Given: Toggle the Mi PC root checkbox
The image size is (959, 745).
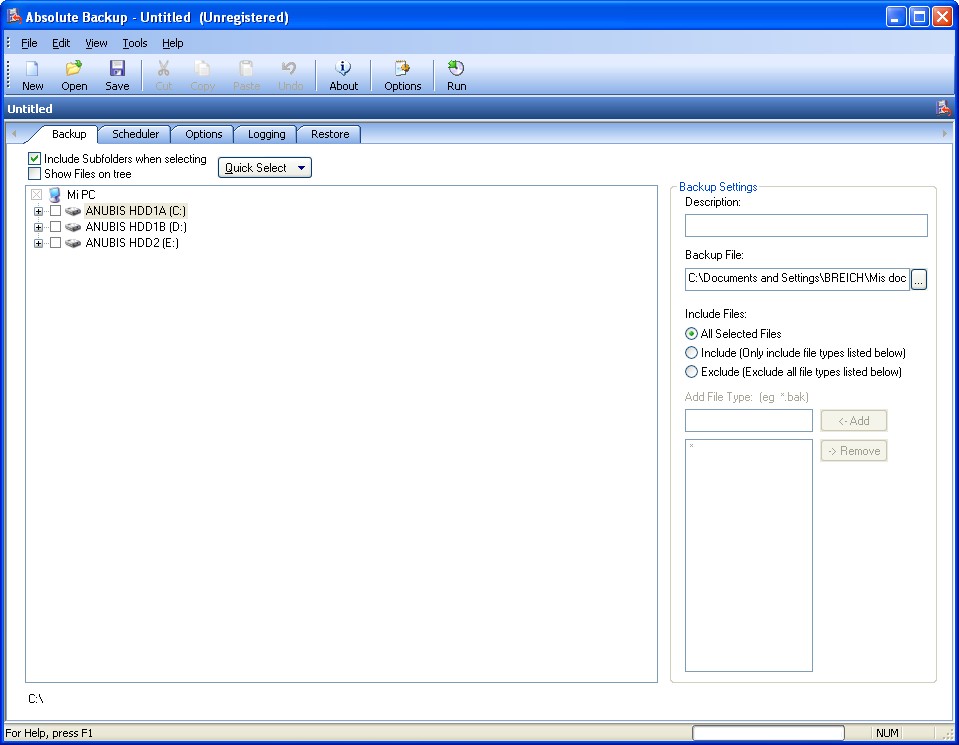Looking at the screenshot, I should tap(36, 195).
